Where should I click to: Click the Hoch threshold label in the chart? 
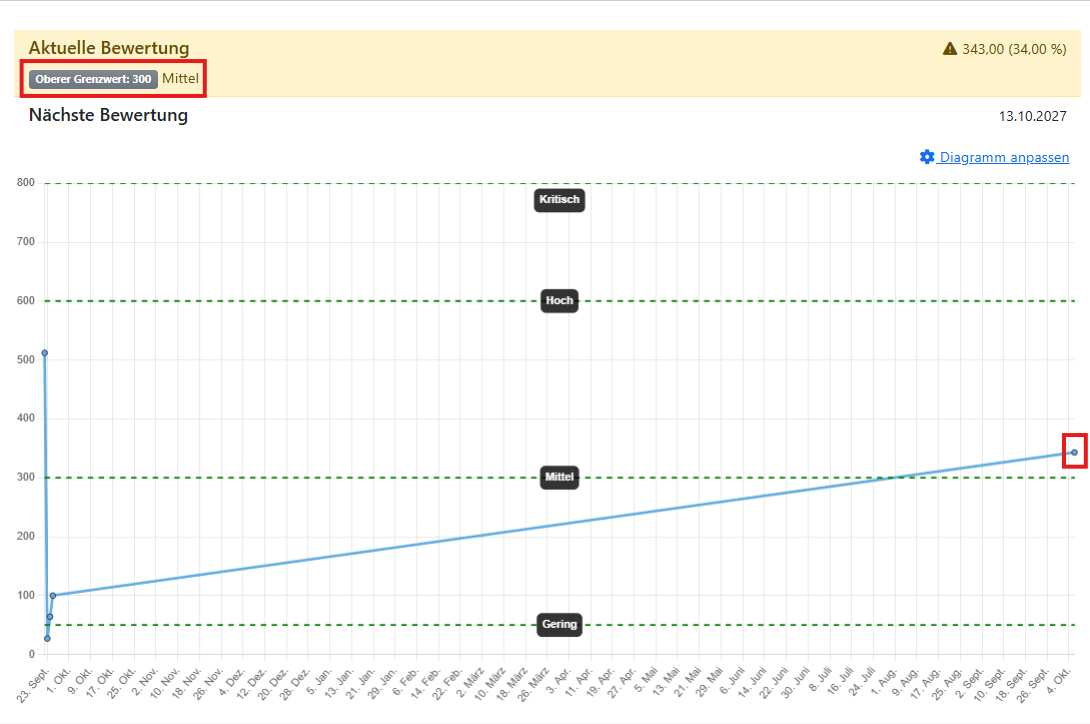click(559, 300)
